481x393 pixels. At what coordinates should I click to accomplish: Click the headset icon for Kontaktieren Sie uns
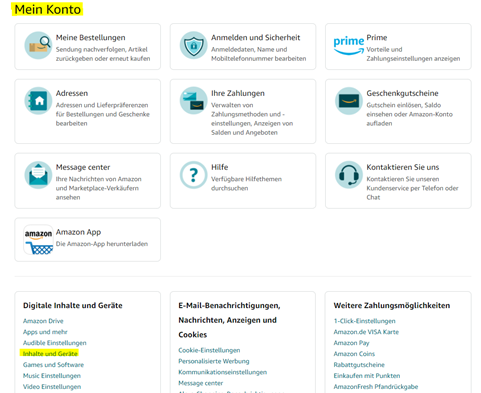[349, 175]
